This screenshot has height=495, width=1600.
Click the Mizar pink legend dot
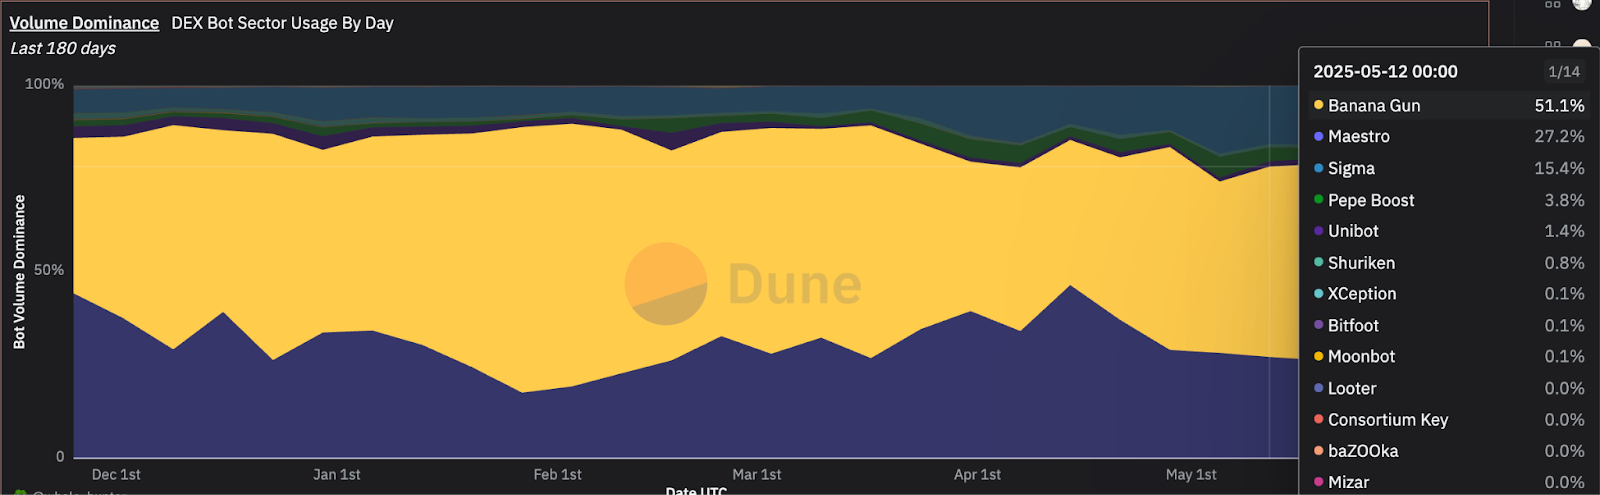tap(1319, 482)
